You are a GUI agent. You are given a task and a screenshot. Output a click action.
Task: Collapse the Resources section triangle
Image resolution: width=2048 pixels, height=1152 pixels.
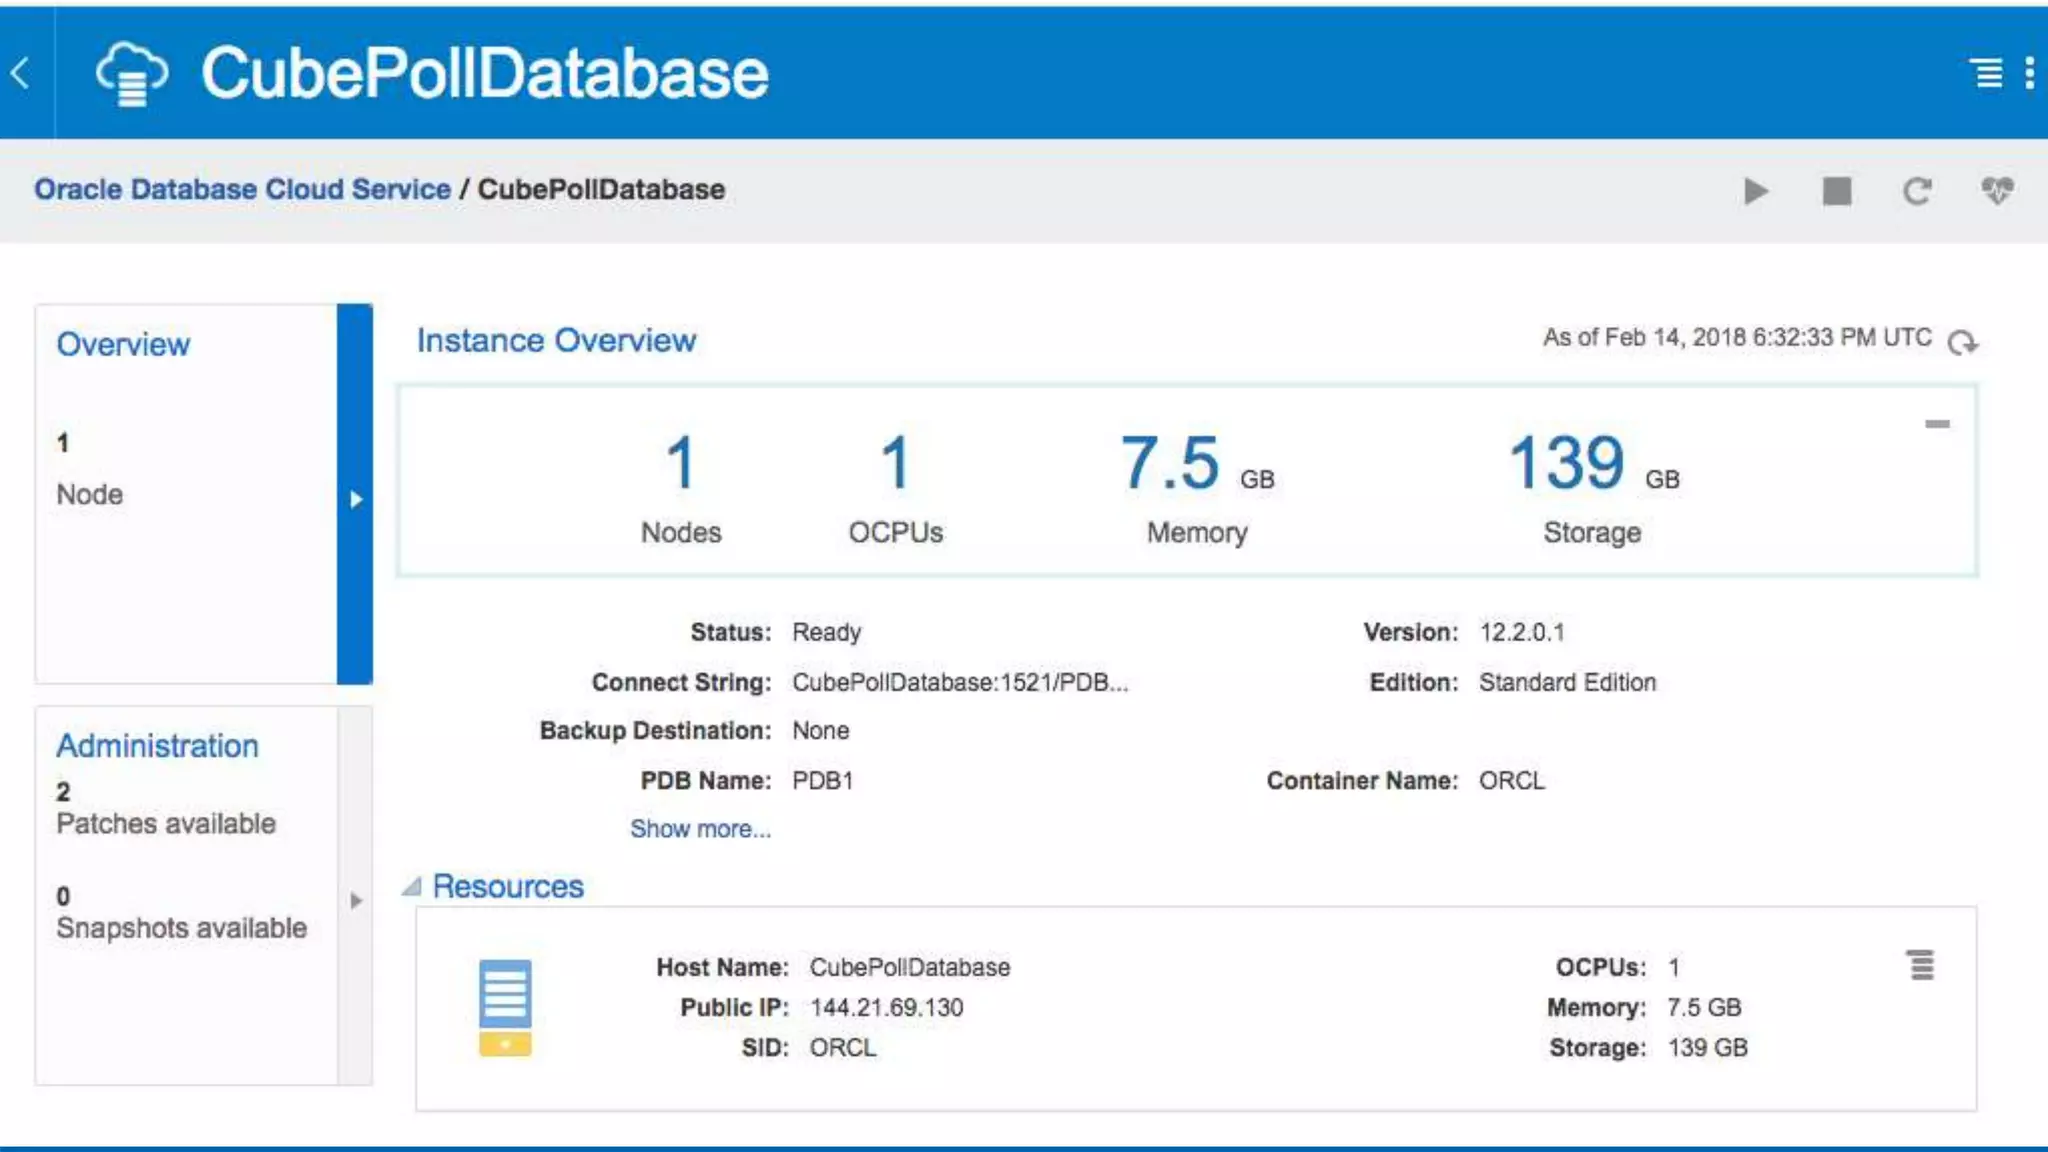tap(411, 887)
